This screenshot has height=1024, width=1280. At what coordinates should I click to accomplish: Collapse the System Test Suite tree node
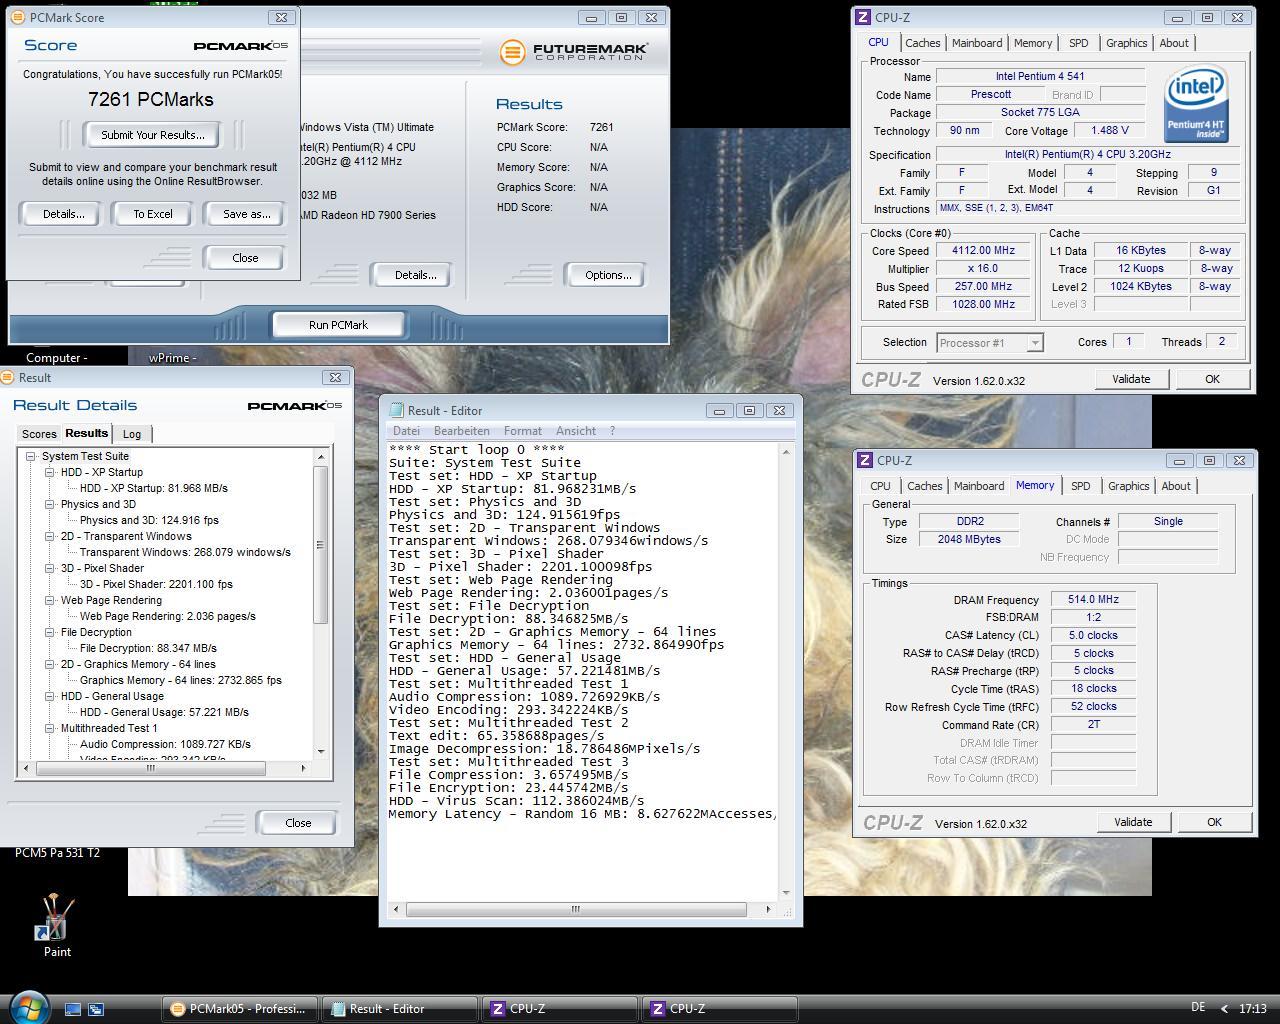point(31,456)
